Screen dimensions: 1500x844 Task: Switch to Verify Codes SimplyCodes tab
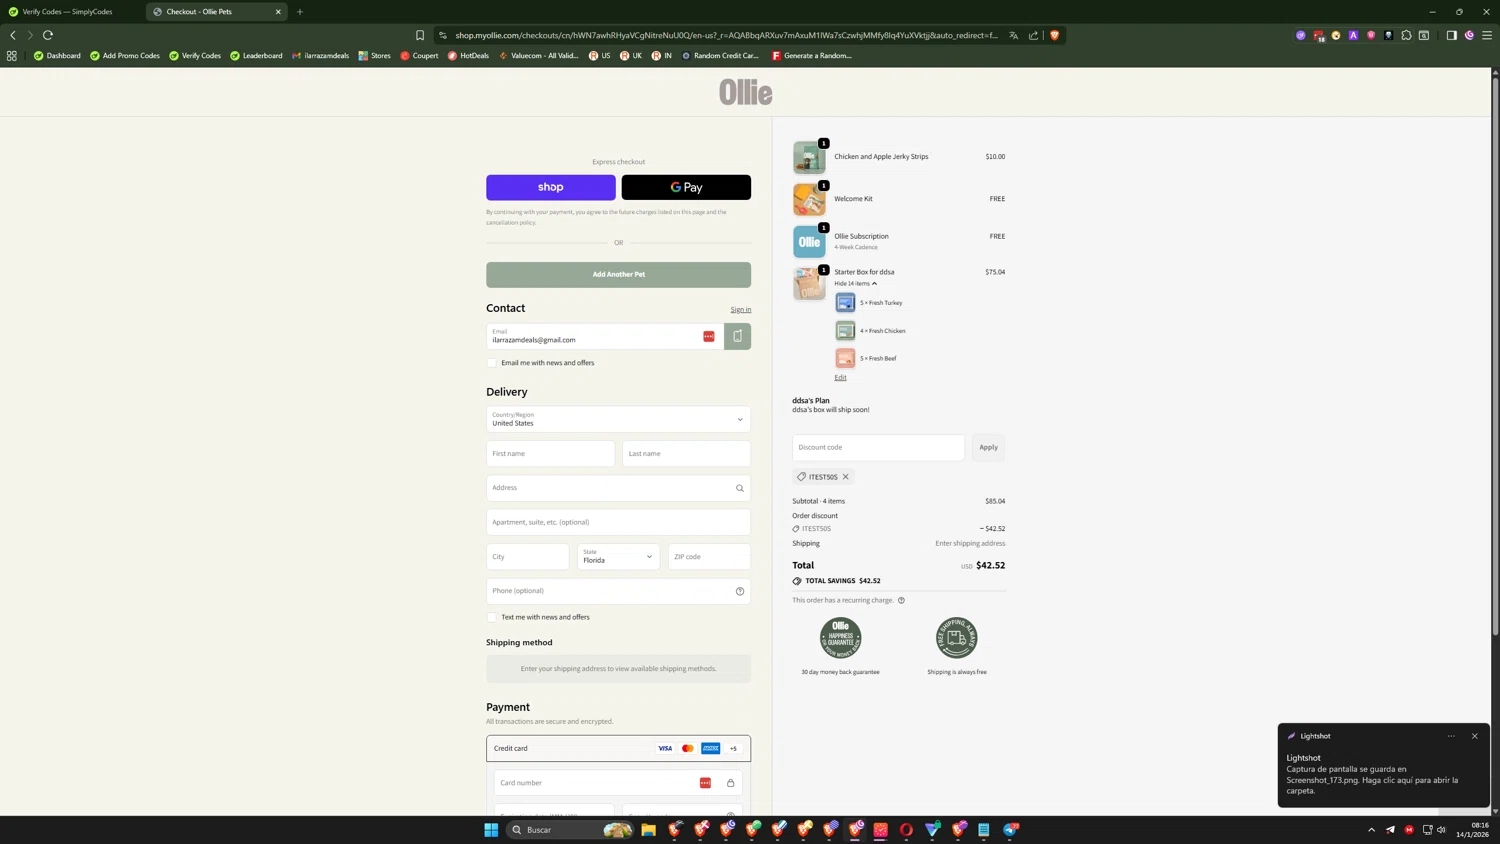[x=68, y=12]
